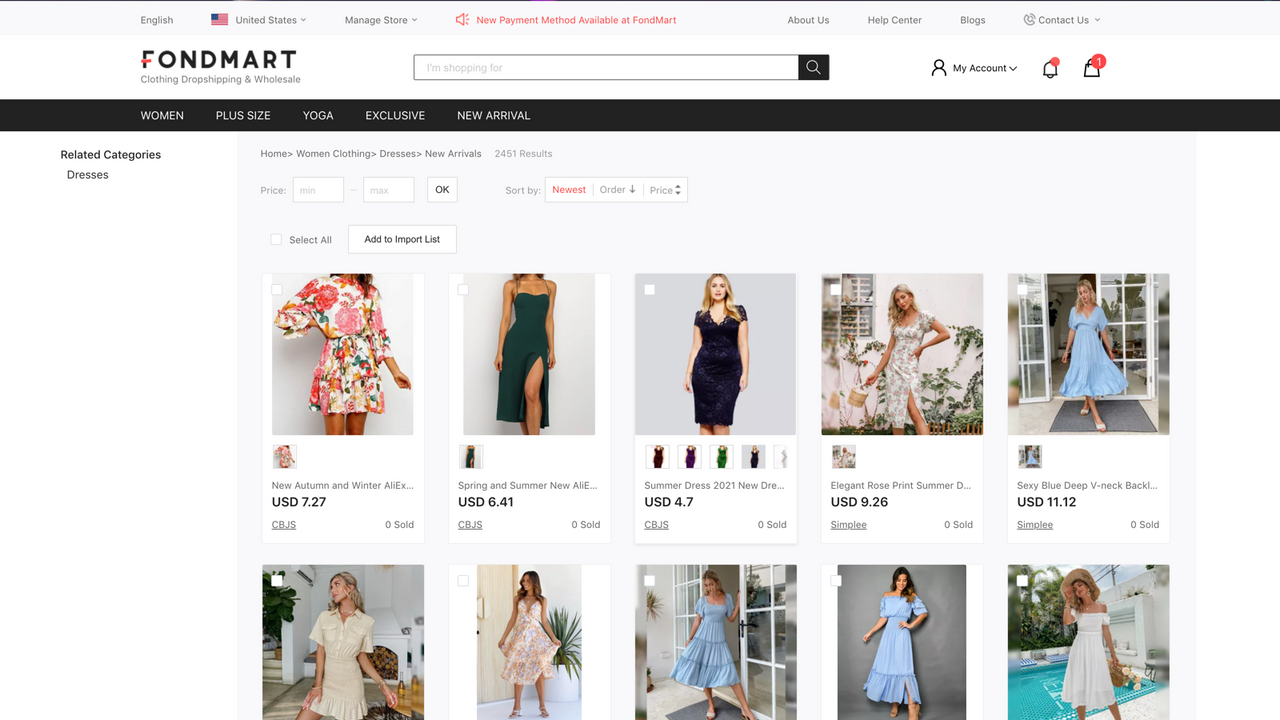Click the Add to Import List button
This screenshot has height=720, width=1280.
[402, 239]
